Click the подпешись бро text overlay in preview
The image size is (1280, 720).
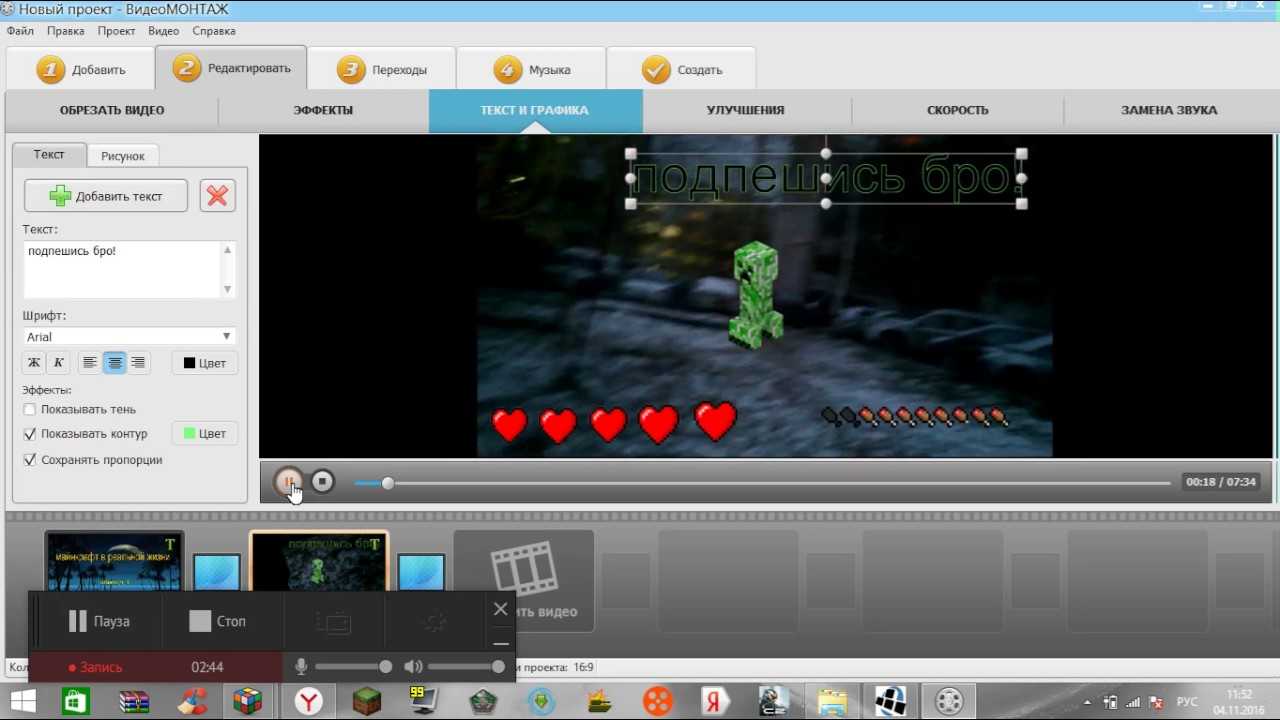825,178
